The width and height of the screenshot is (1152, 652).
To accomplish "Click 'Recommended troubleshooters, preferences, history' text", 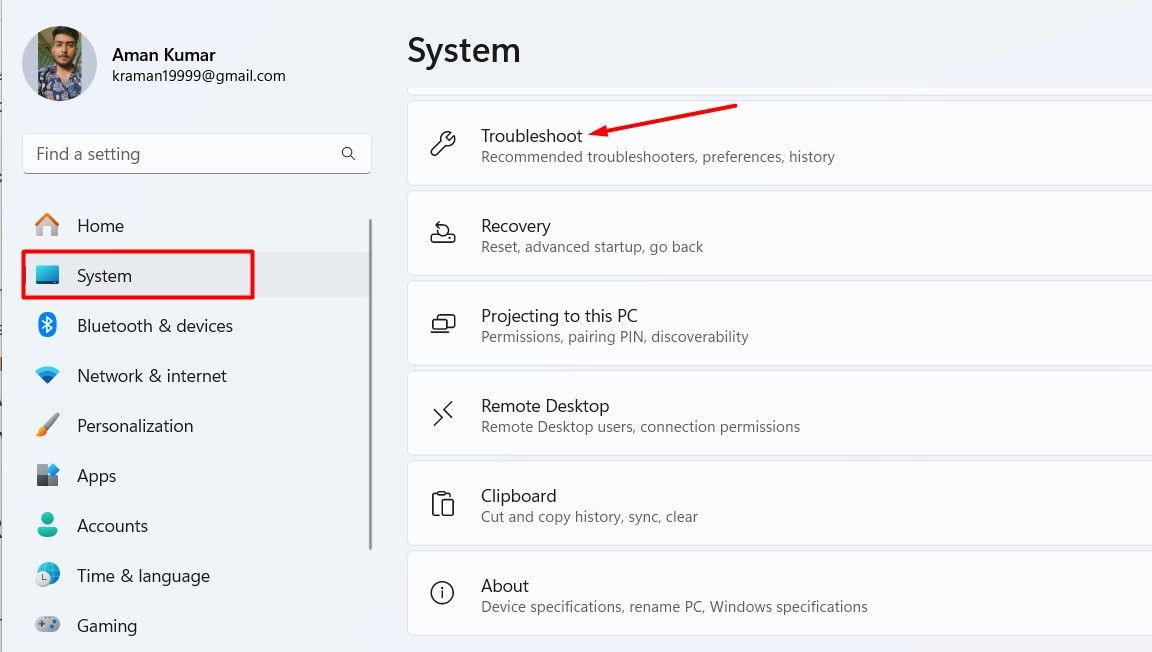I will click(x=658, y=157).
